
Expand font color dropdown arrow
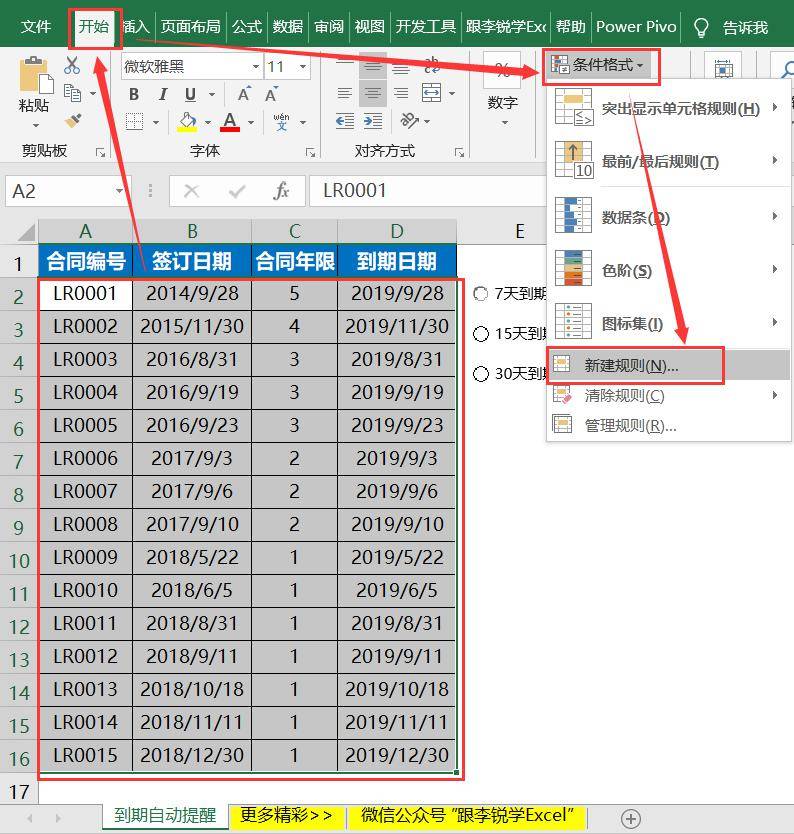tap(250, 122)
